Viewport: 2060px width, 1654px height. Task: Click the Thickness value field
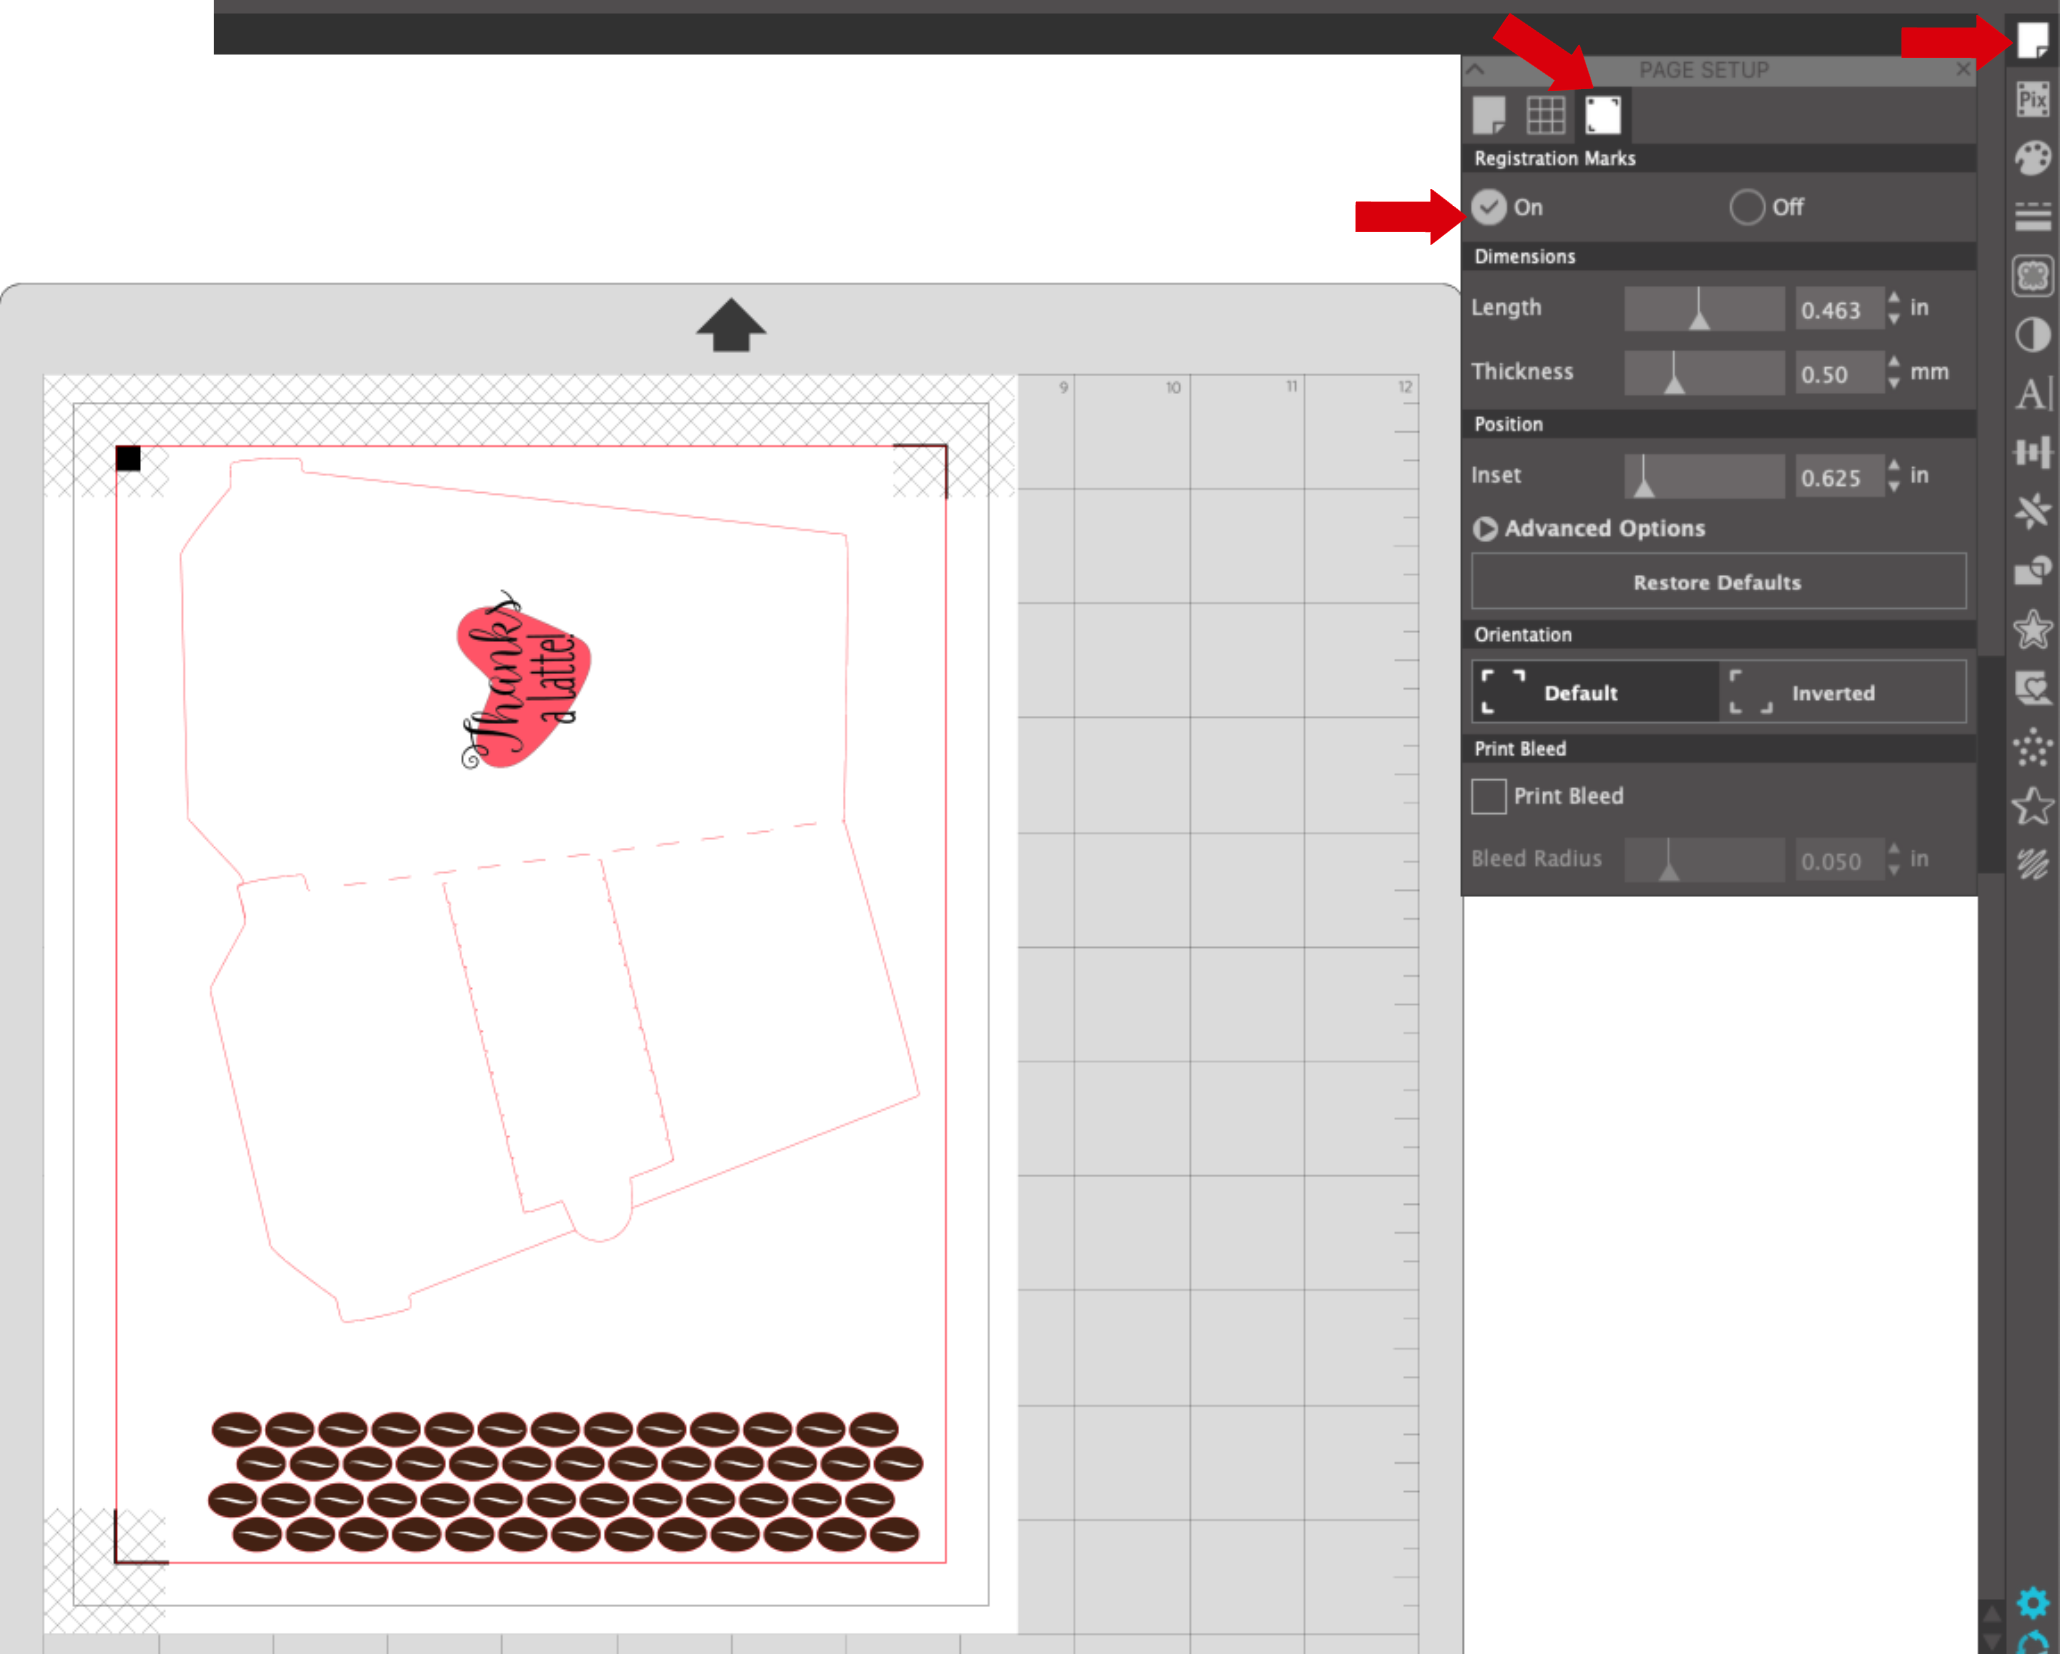tap(1840, 373)
